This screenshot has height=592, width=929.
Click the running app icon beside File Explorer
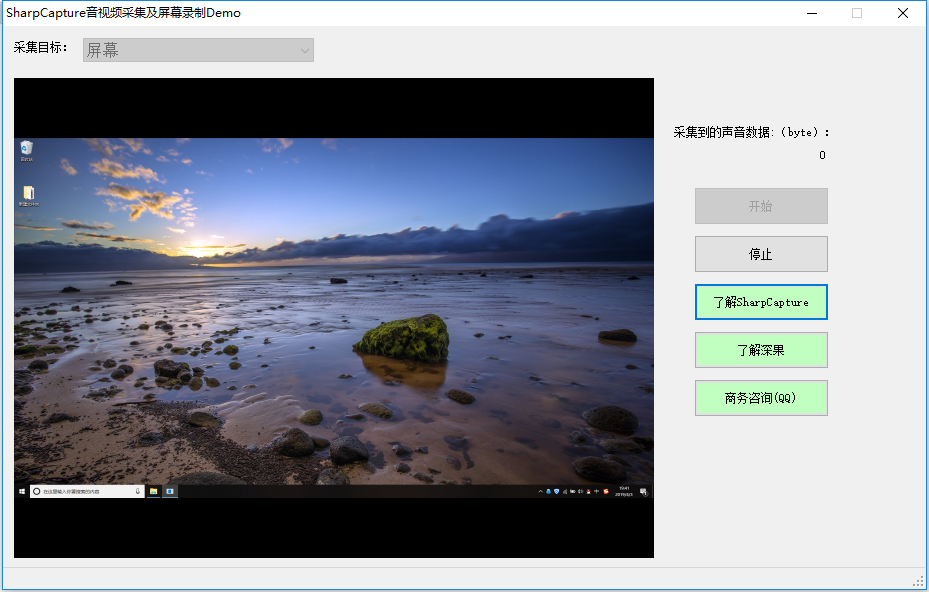[170, 491]
